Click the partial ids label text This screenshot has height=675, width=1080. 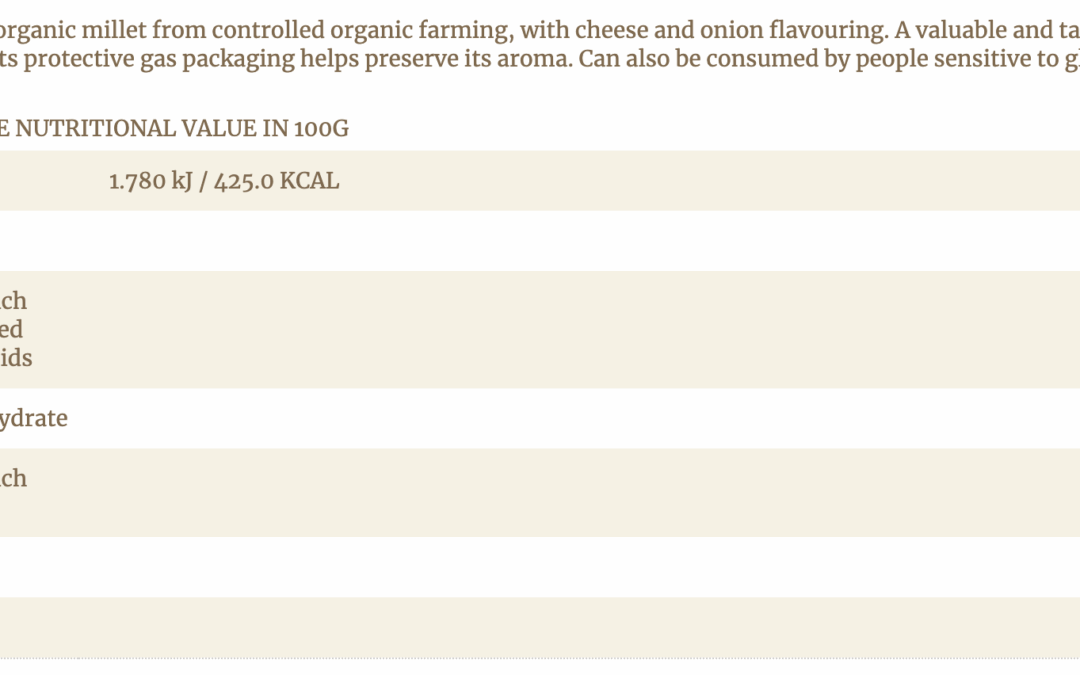tap(16, 358)
